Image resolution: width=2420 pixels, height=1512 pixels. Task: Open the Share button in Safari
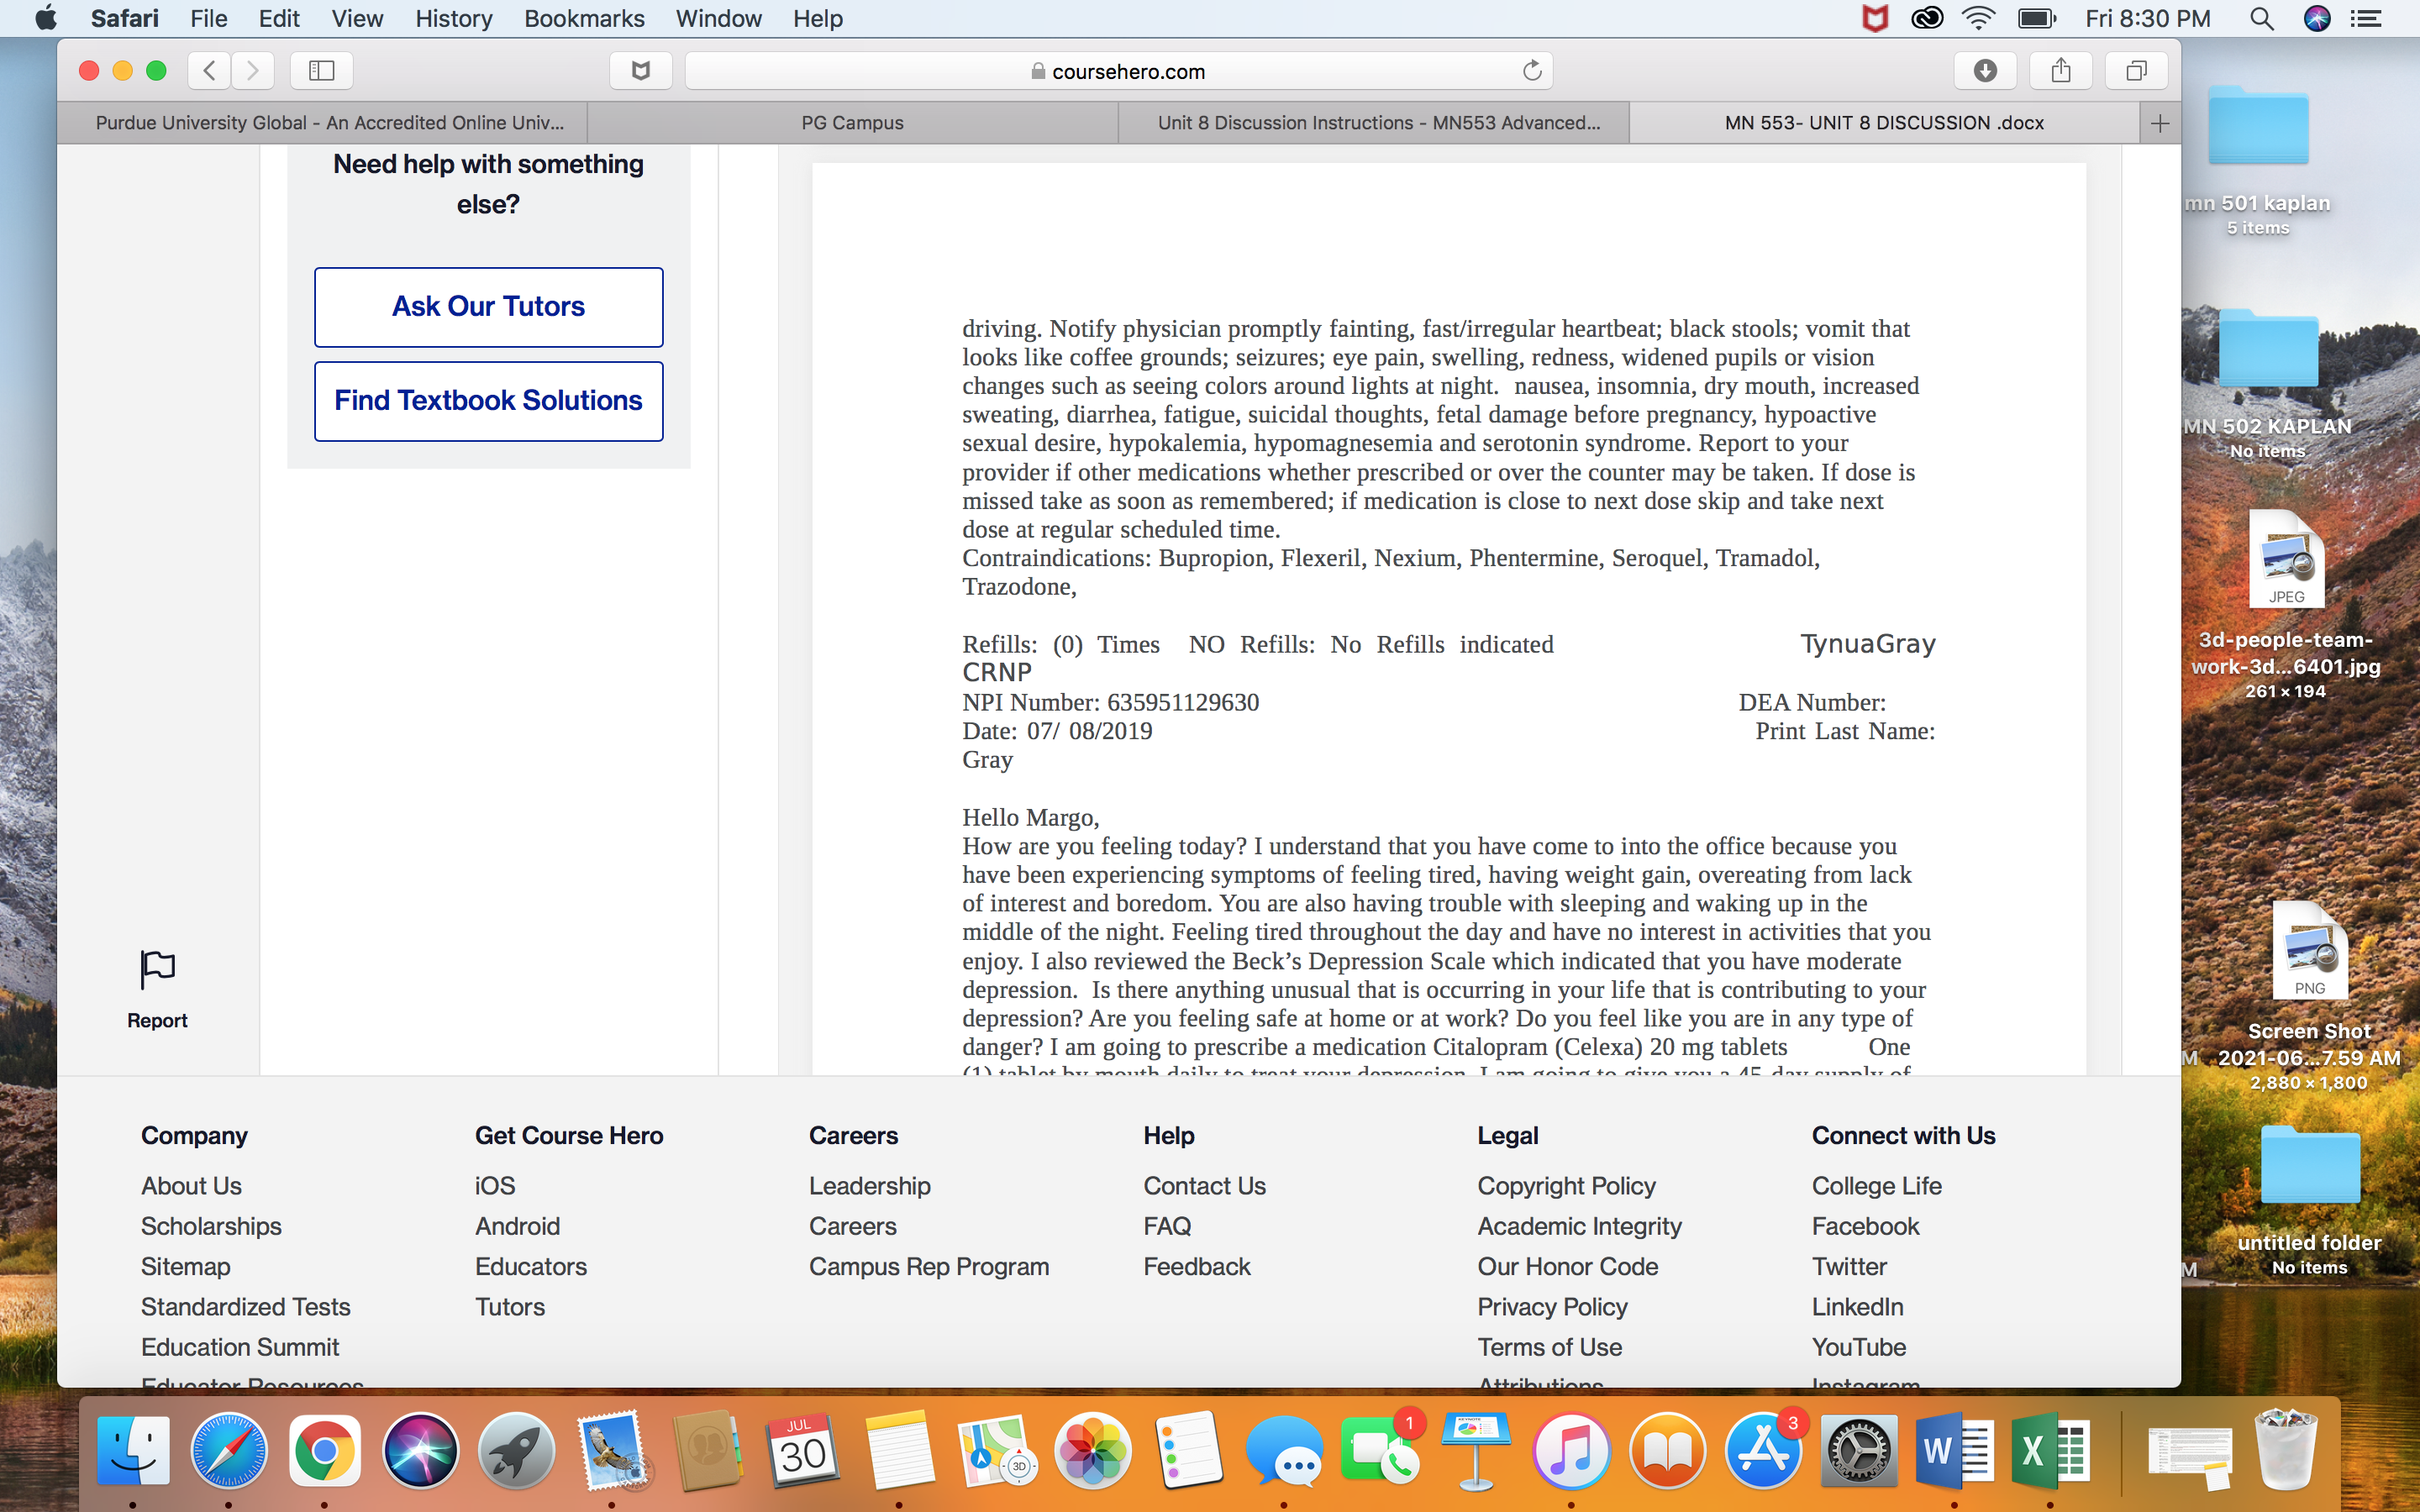pyautogui.click(x=2060, y=71)
